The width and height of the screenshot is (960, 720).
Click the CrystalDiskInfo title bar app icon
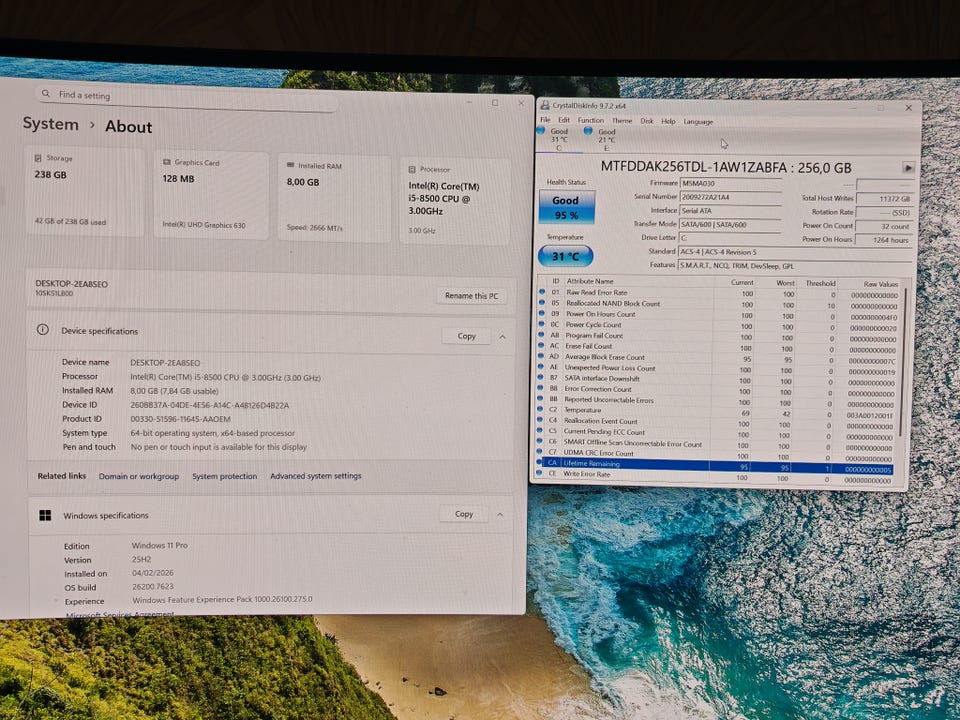[545, 105]
